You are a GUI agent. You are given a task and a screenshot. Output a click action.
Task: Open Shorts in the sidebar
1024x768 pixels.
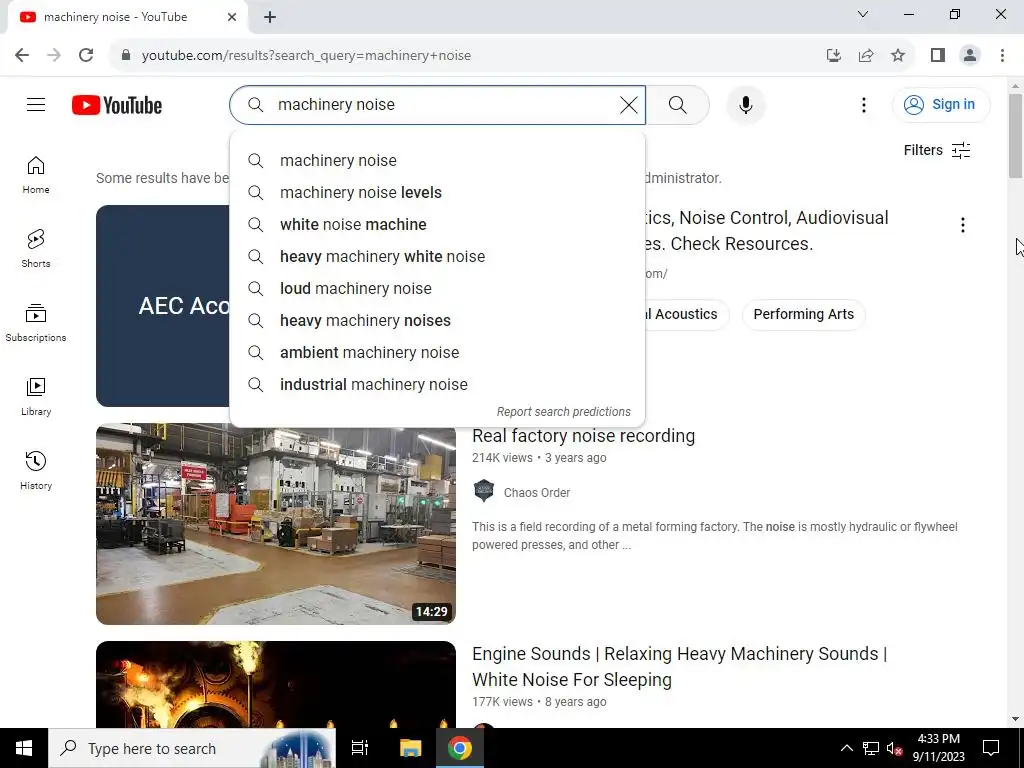(36, 249)
